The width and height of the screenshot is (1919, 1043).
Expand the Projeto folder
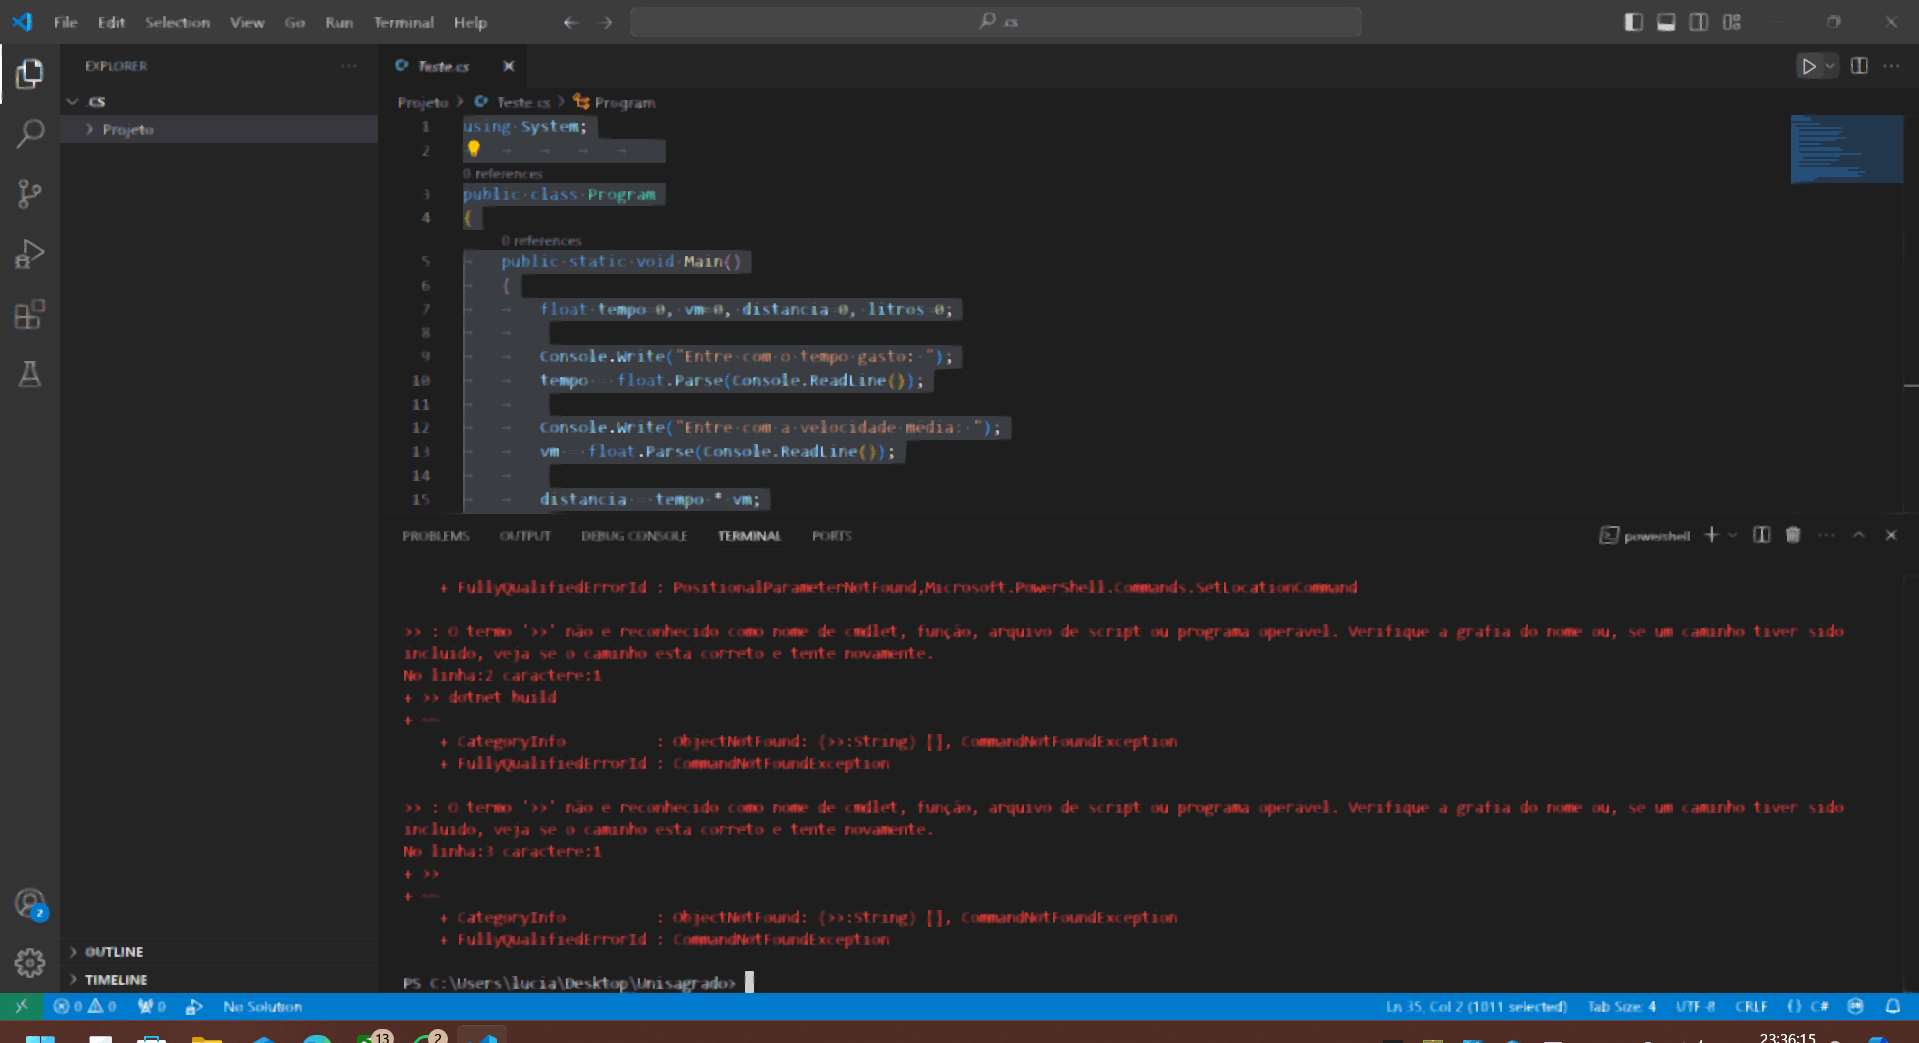[127, 130]
